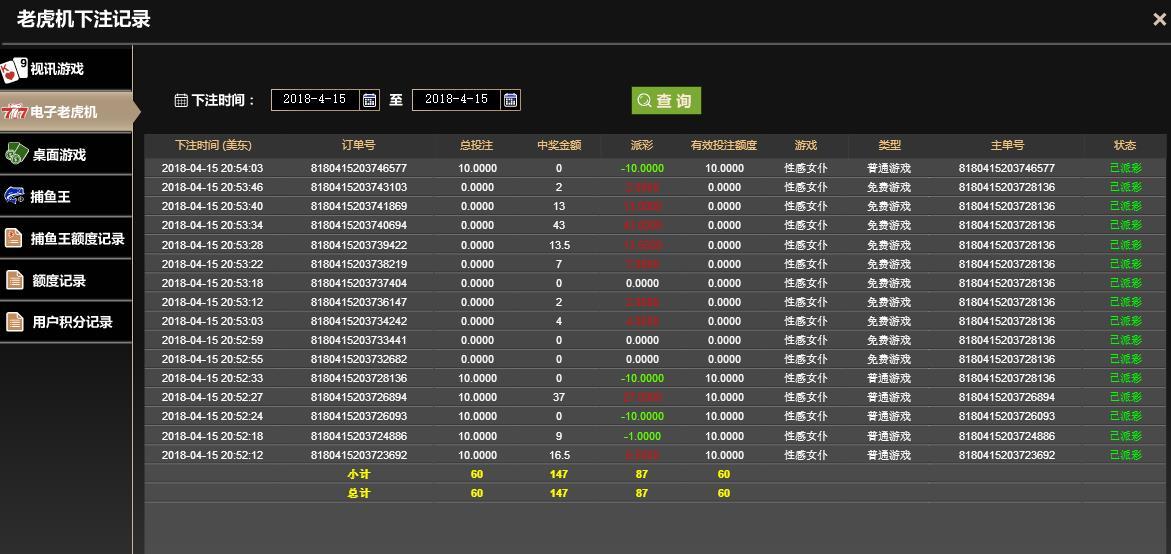
Task: Click the fishing king fish icon
Action: pos(14,196)
